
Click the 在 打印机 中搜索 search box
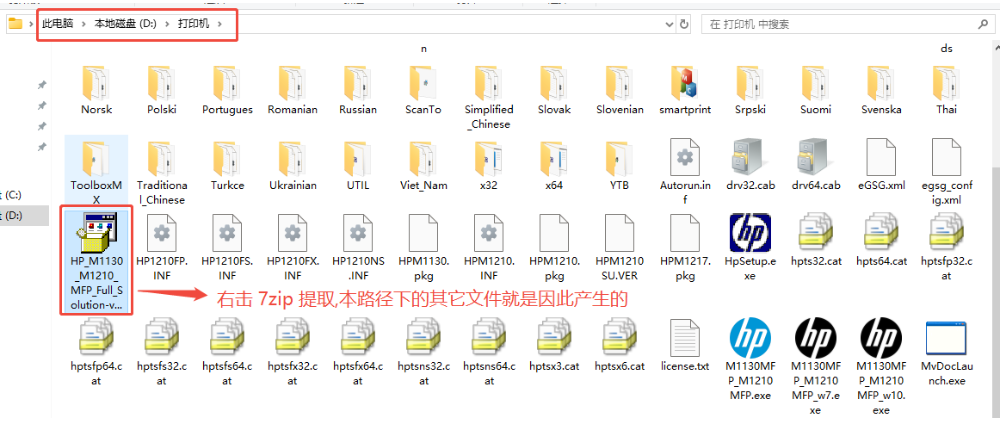[847, 24]
